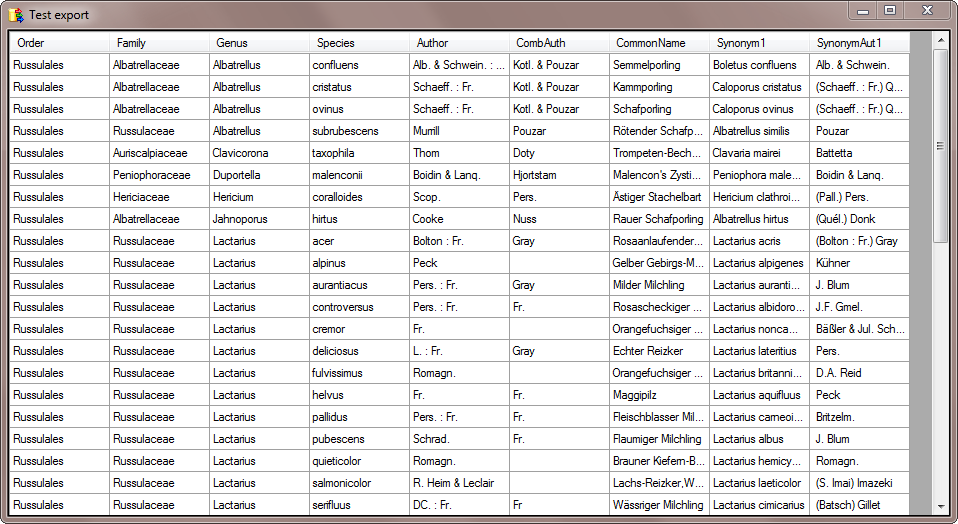Viewport: 958px width, 524px height.
Task: Maximize the Test export window
Action: (x=889, y=10)
